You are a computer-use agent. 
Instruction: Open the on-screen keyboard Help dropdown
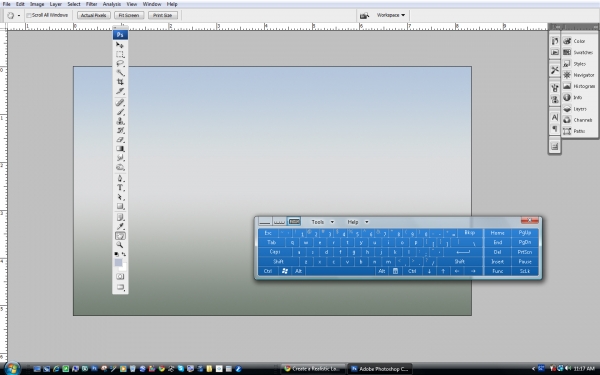(x=358, y=222)
